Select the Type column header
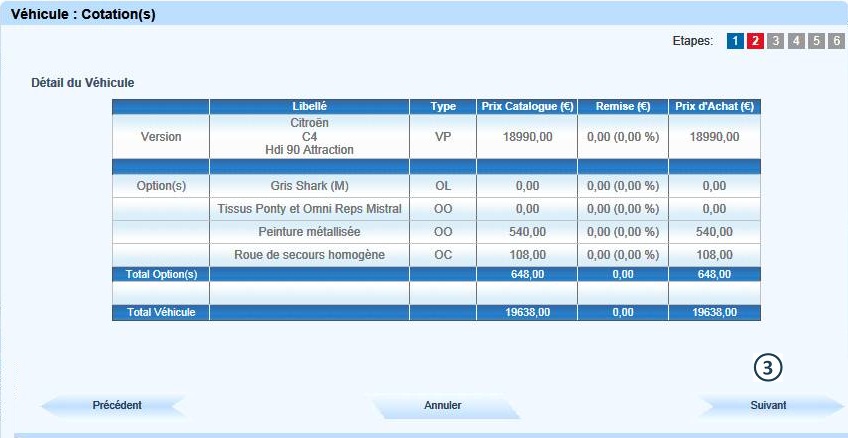Image resolution: width=848 pixels, height=438 pixels. [443, 106]
